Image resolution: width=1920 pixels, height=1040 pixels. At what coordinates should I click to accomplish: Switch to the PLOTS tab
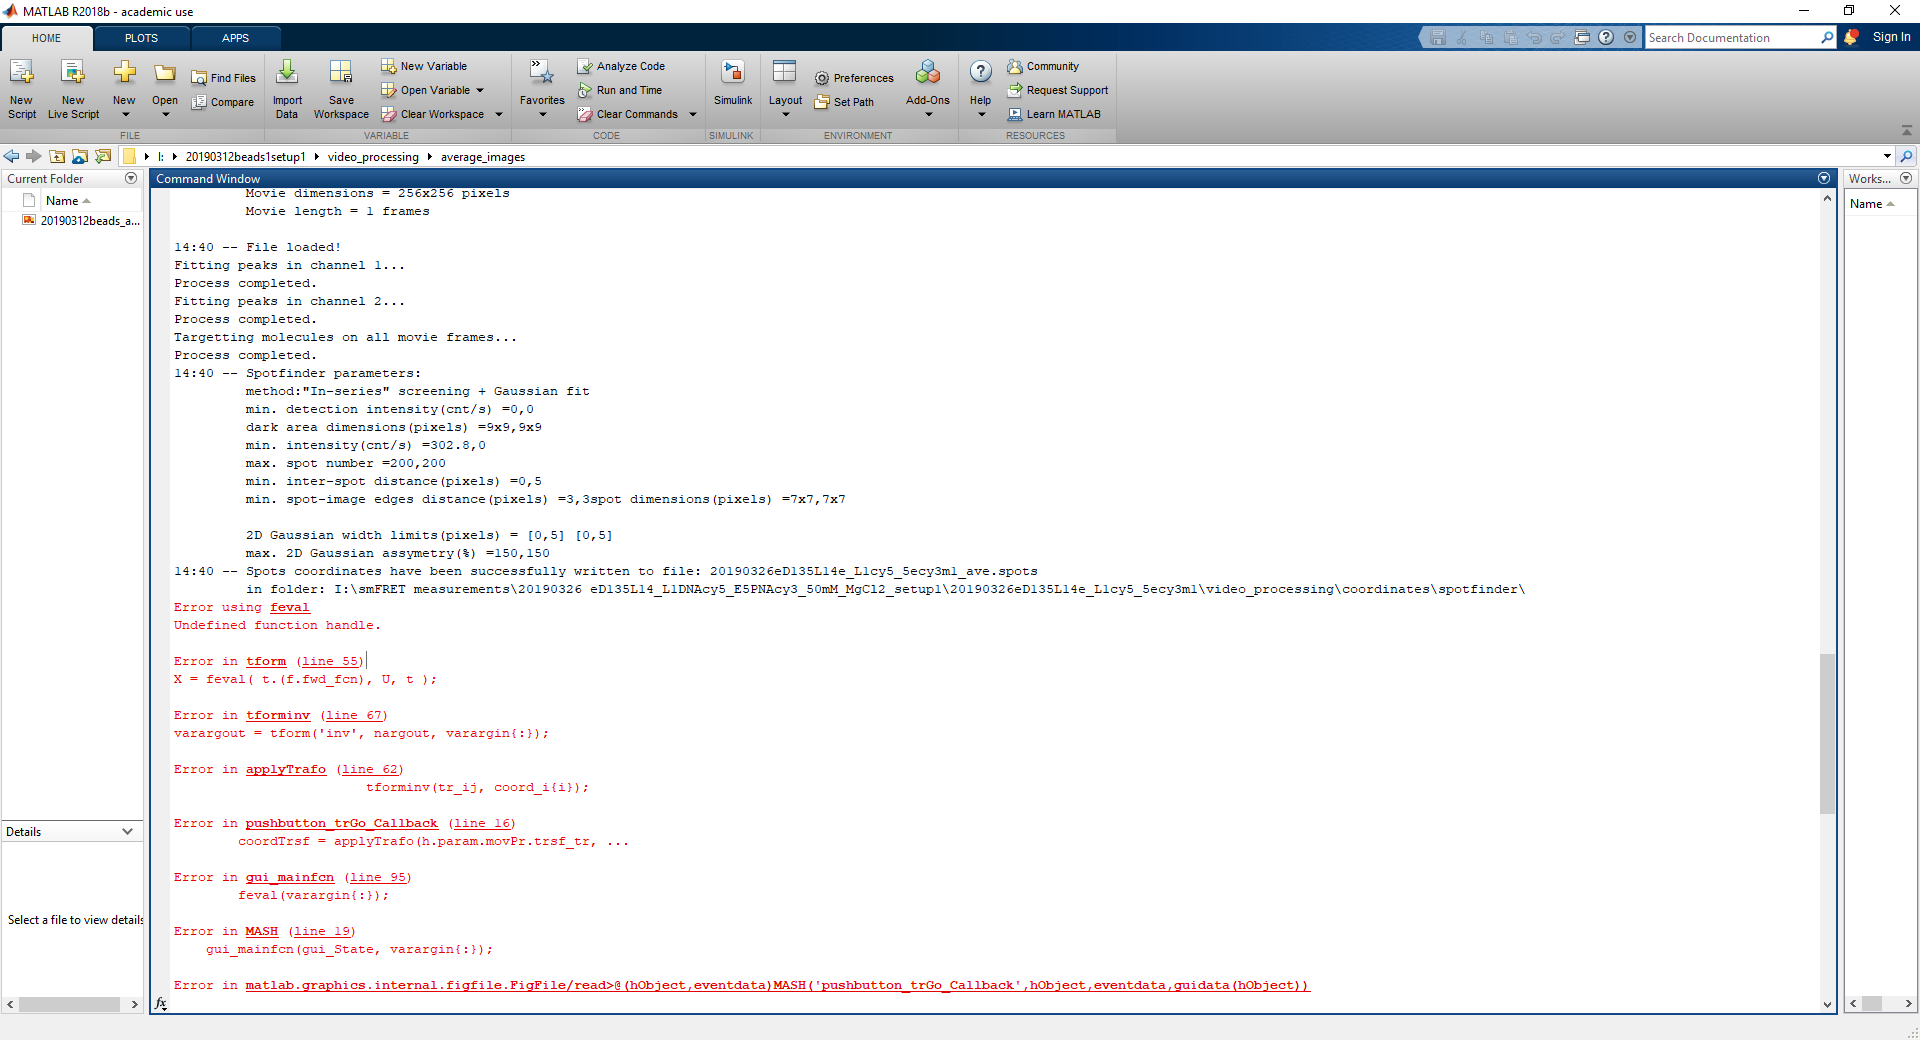tap(140, 37)
